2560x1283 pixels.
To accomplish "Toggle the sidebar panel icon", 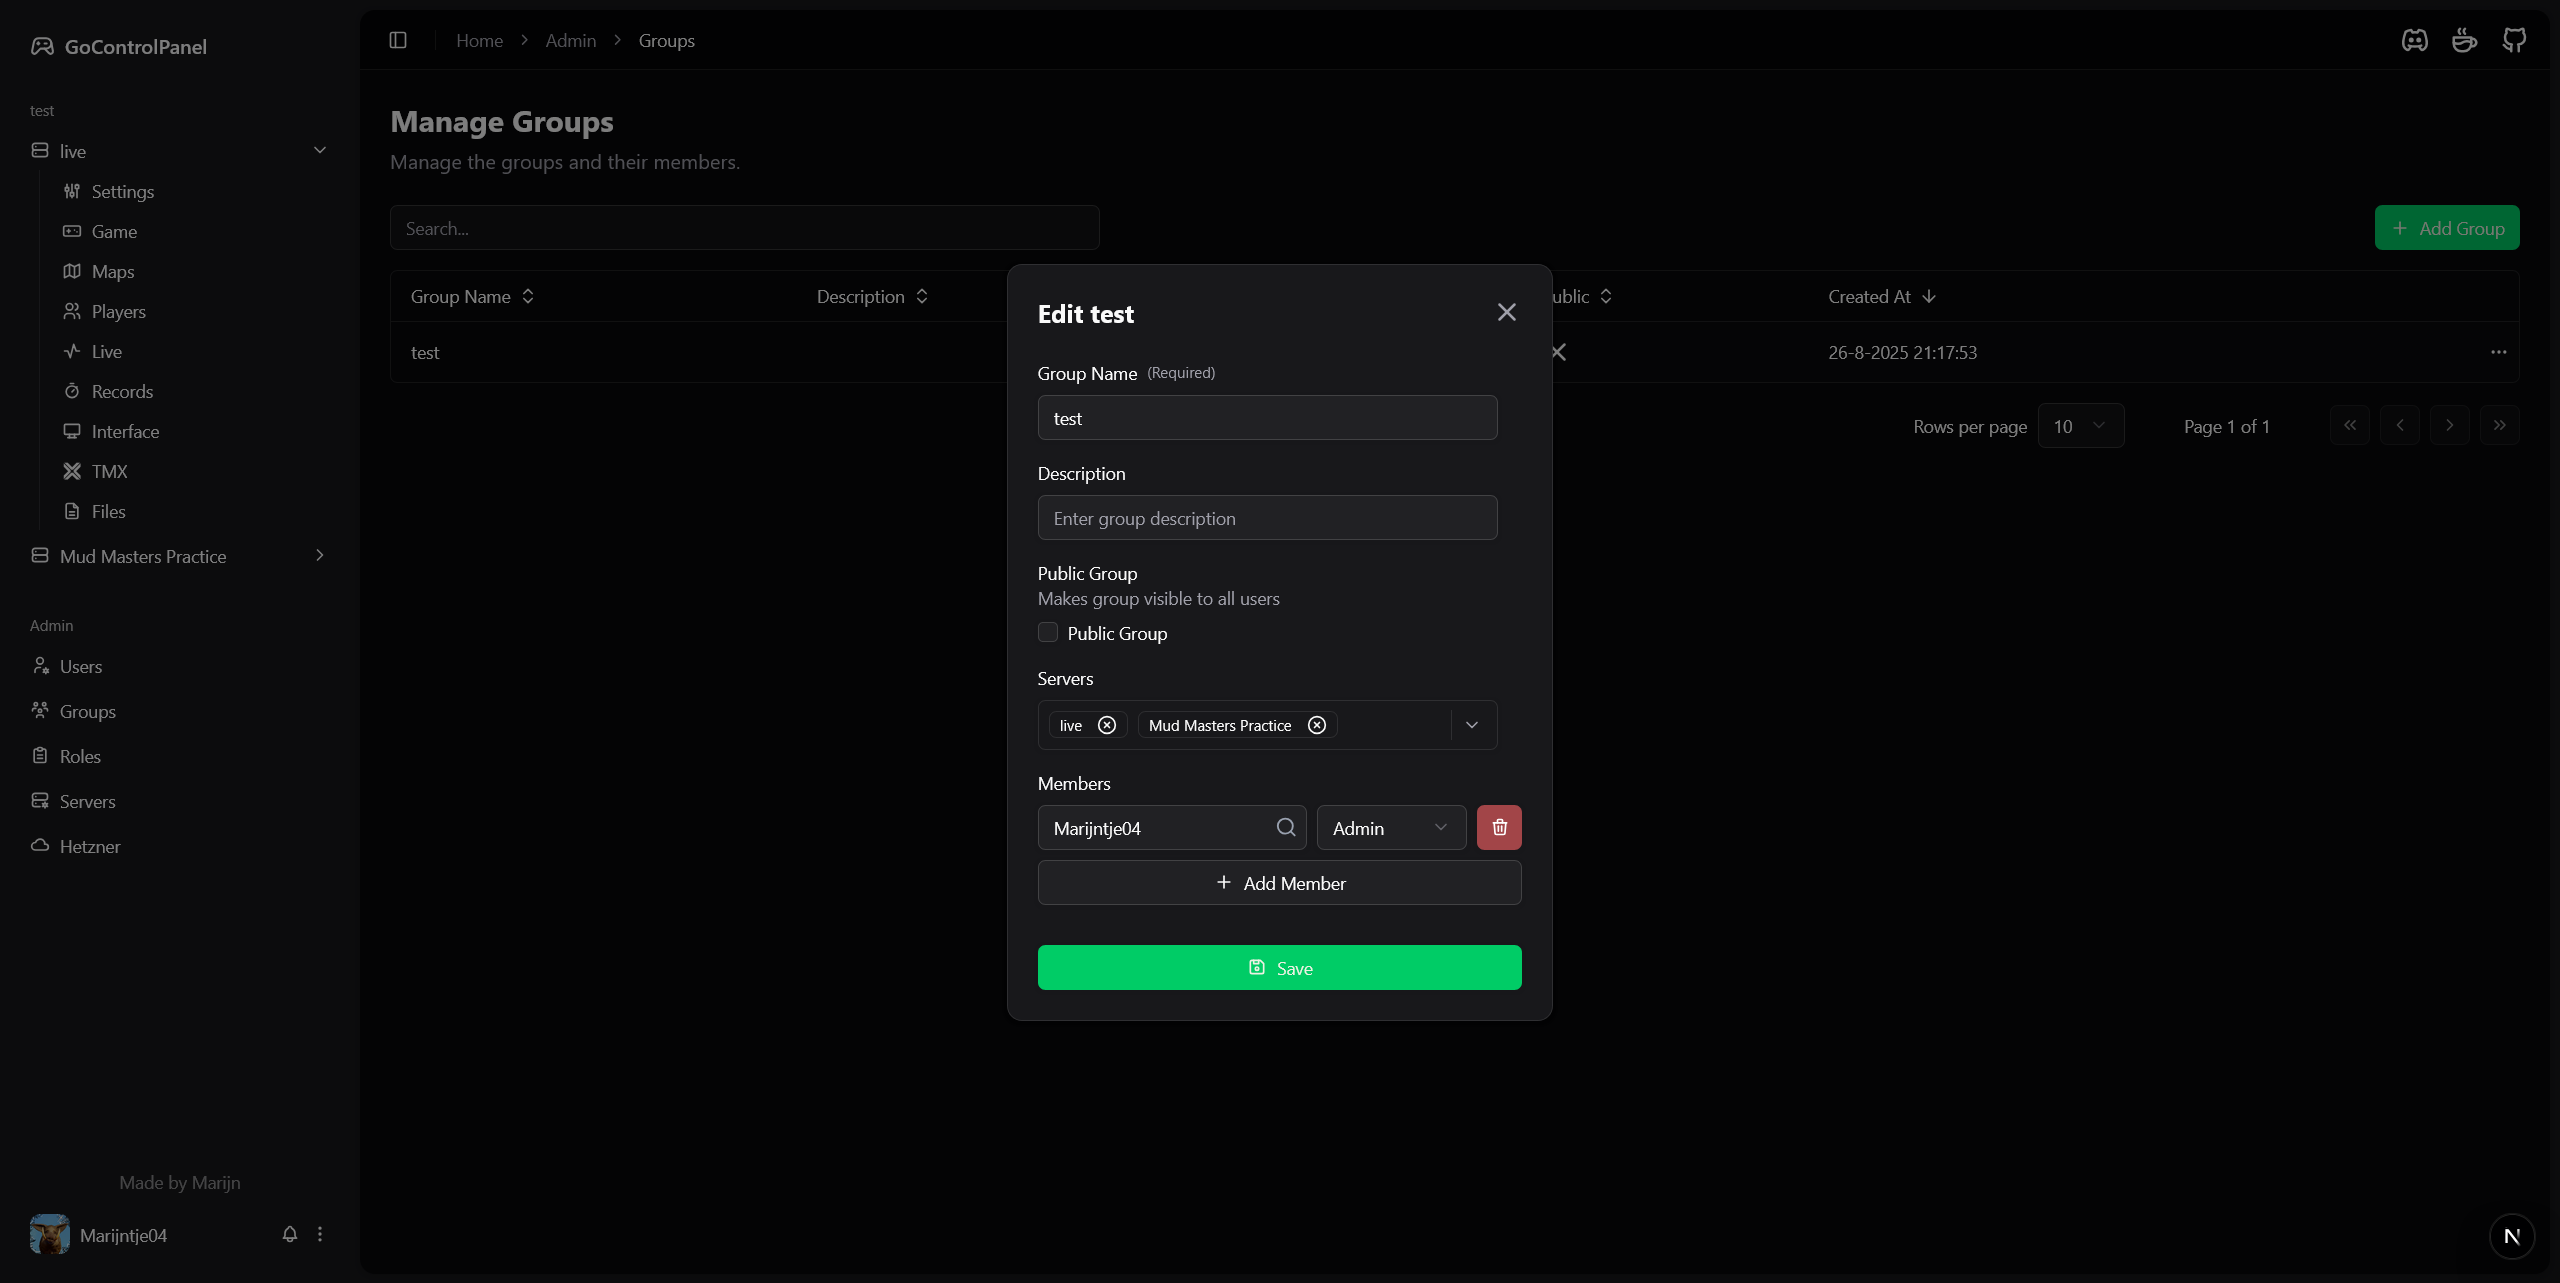I will pyautogui.click(x=398, y=40).
